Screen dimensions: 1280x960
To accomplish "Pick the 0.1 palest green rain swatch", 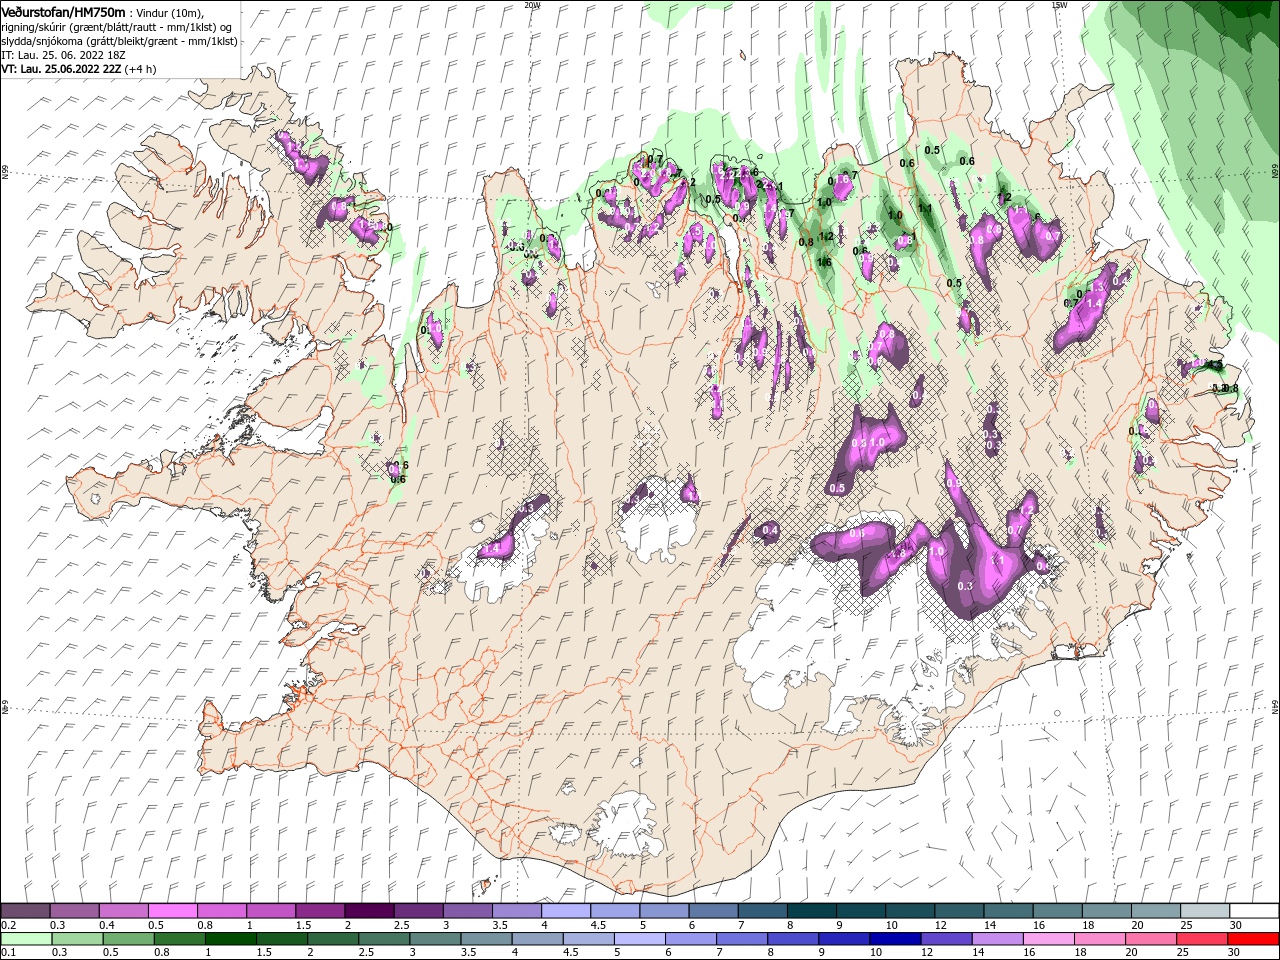I will point(25,939).
